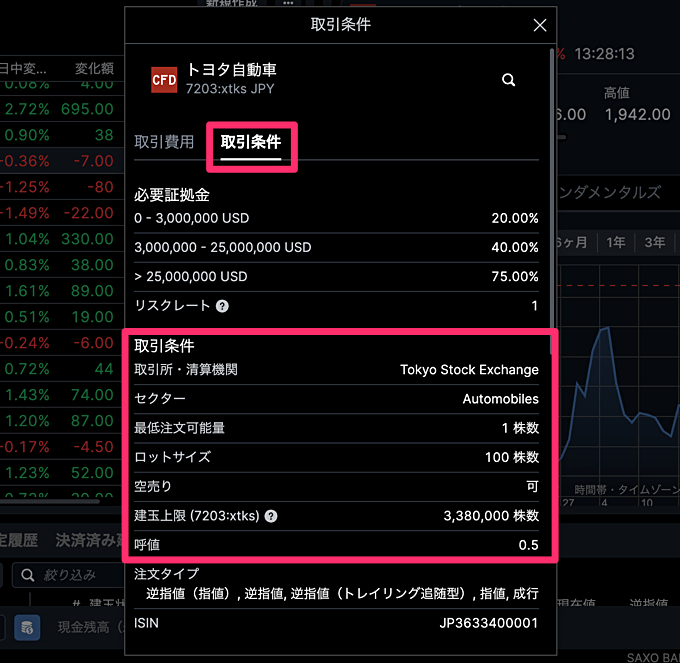Select the 取引条件 tab
680x663 pixels.
[x=251, y=142]
